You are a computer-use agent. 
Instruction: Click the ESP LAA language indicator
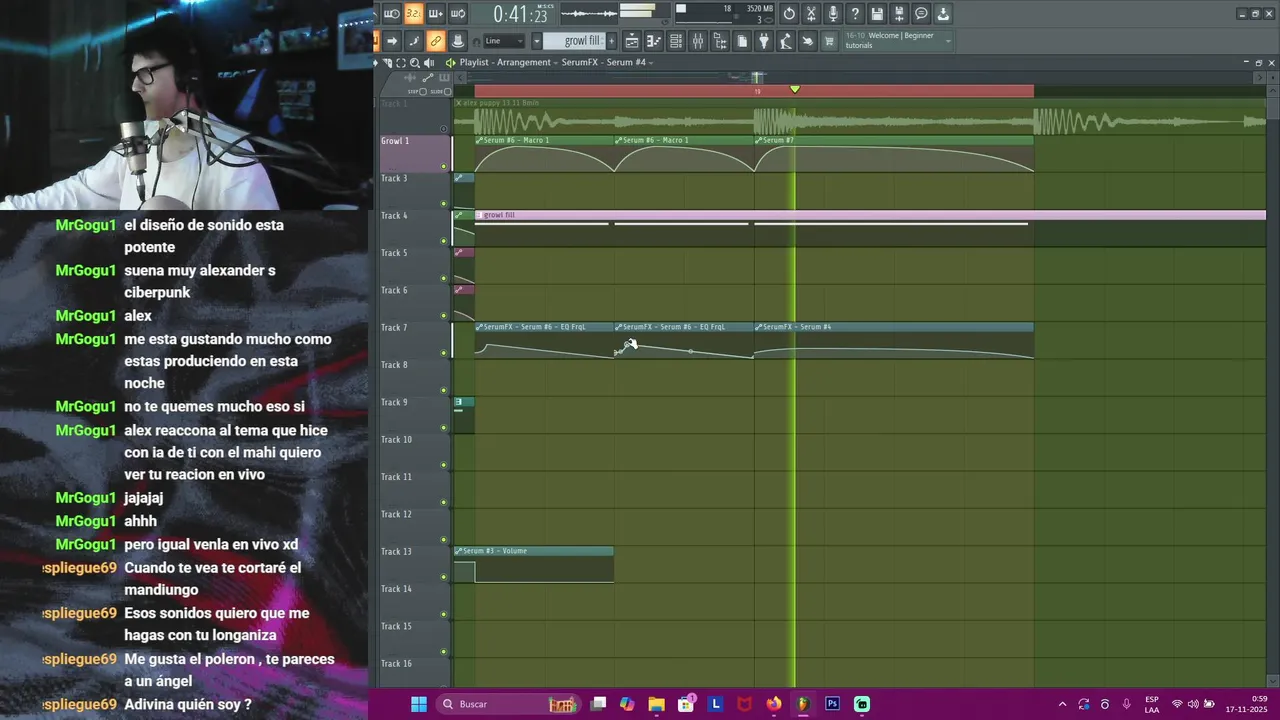click(1152, 704)
